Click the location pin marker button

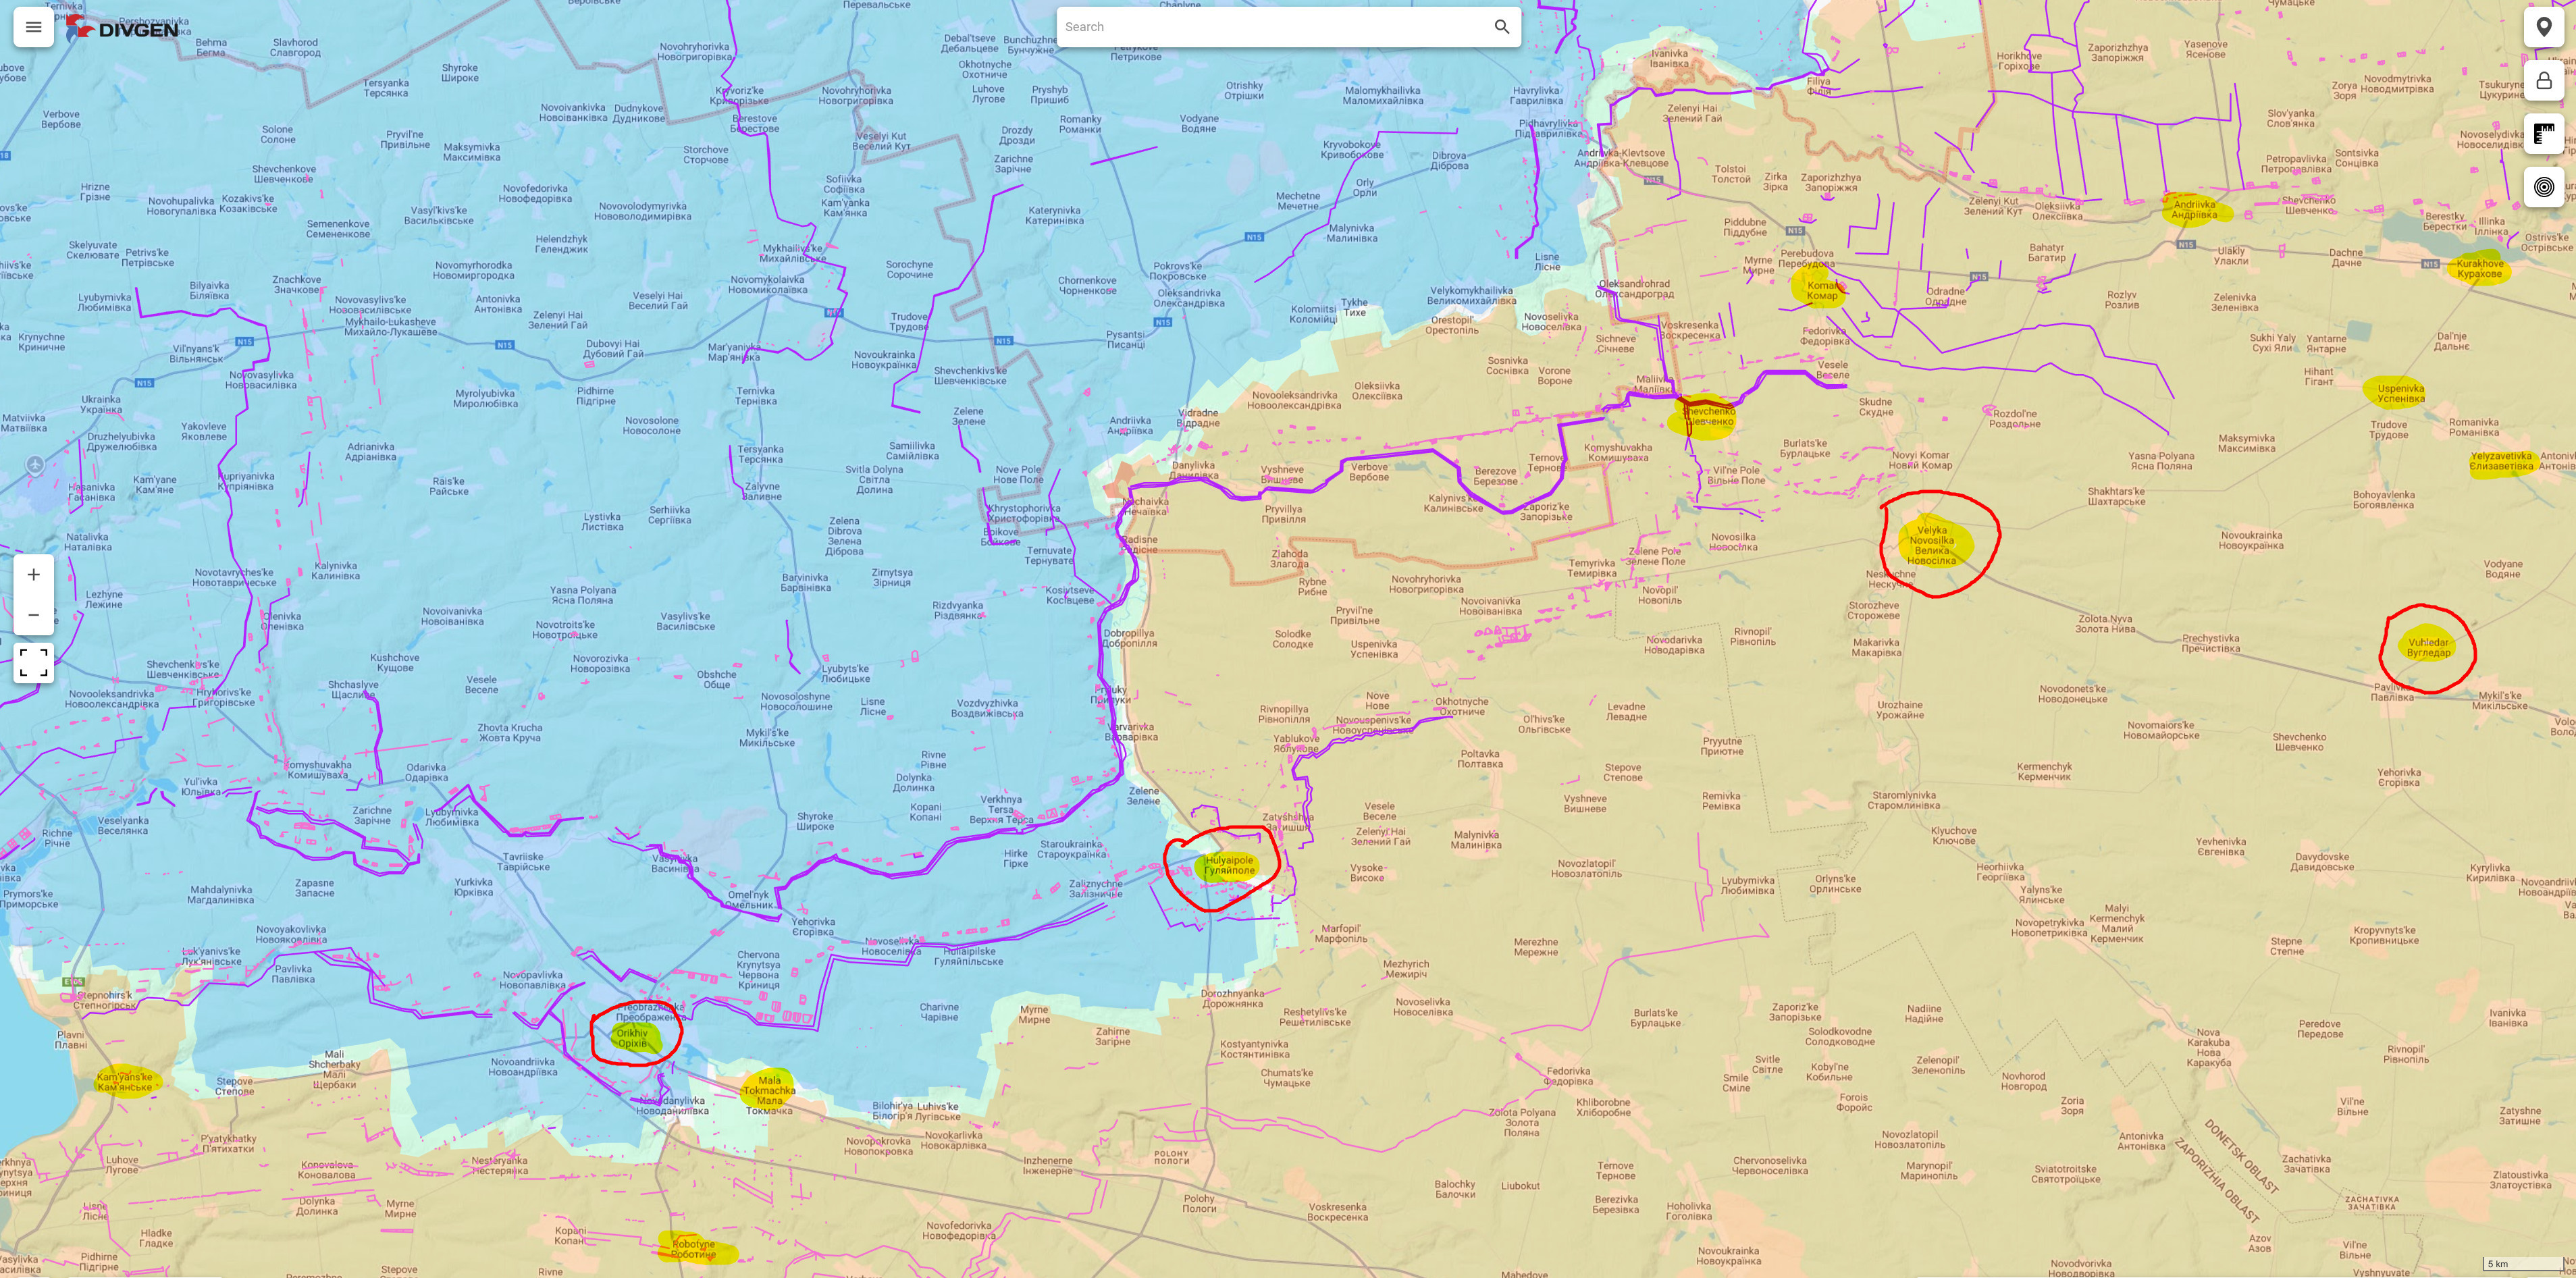2543,27
